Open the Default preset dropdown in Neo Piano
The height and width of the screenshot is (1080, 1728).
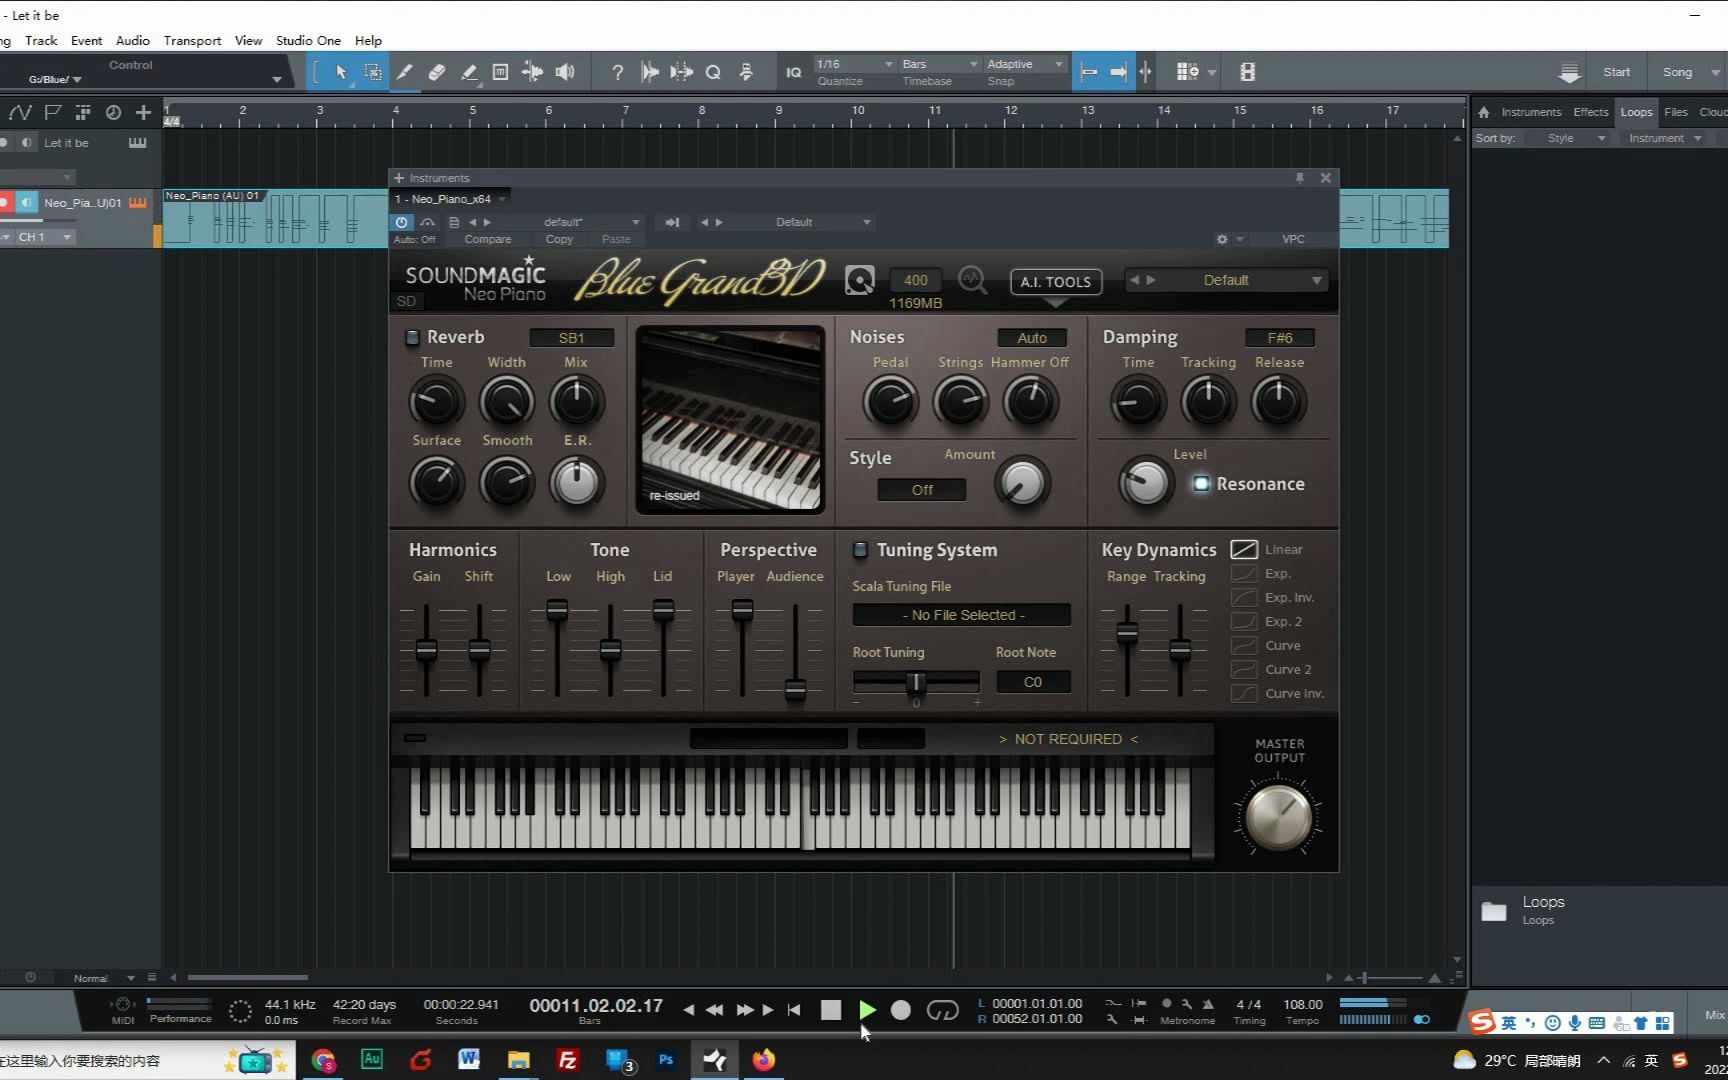coord(1226,280)
